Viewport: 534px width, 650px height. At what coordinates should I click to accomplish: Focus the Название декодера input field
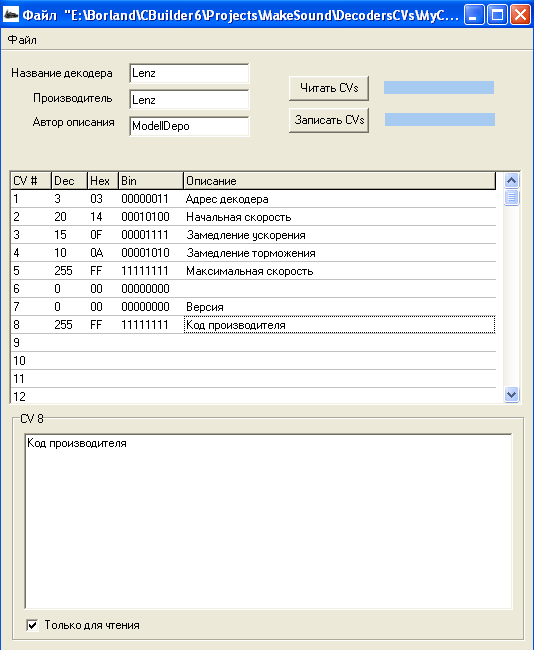point(189,73)
